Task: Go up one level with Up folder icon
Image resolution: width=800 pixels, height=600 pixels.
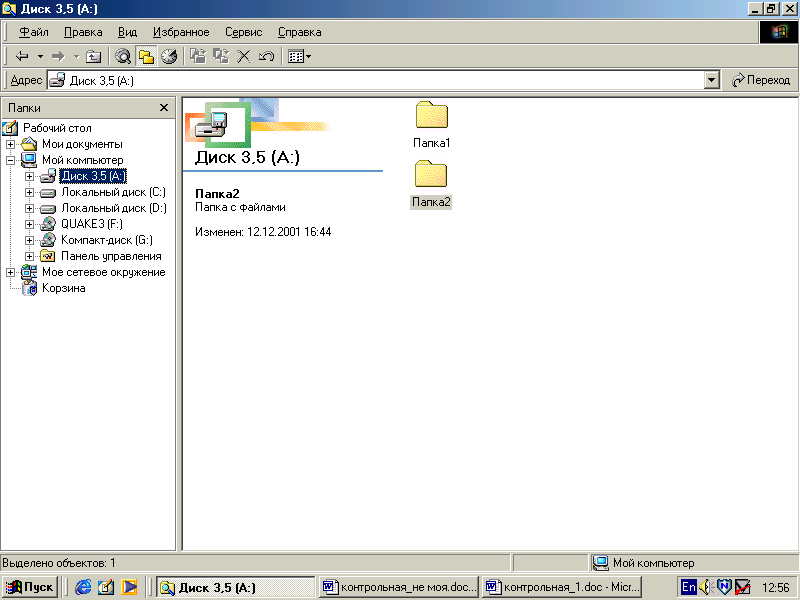Action: pos(93,56)
